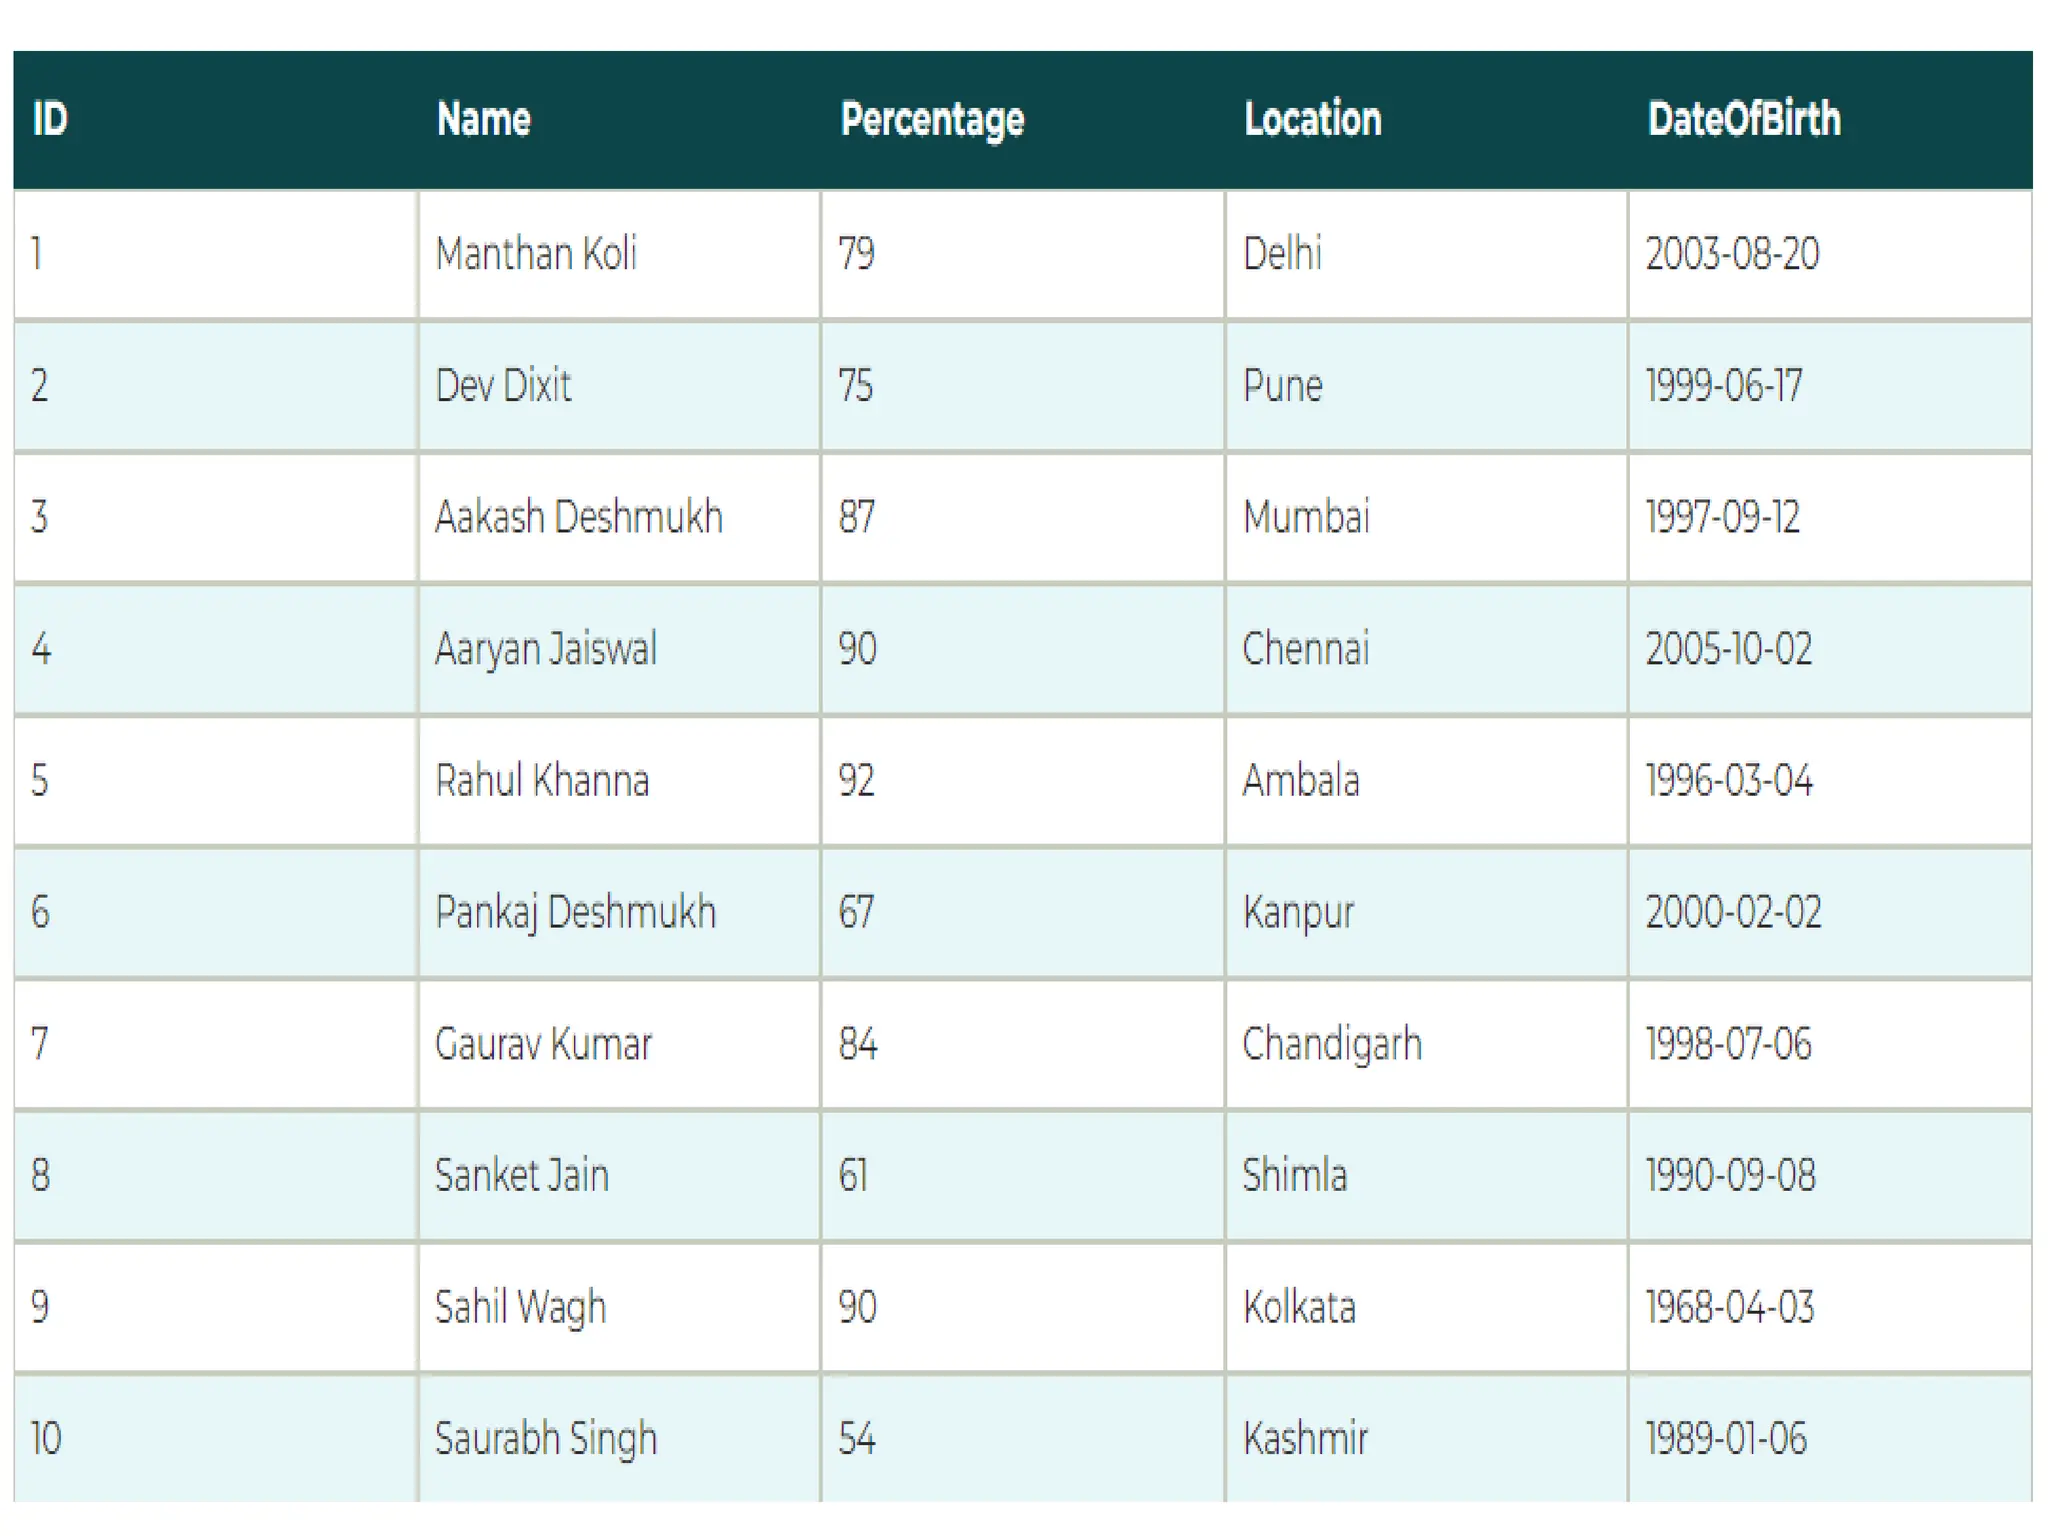Click the DateOfBirth column header
The image size is (2048, 1536).
(x=1743, y=119)
